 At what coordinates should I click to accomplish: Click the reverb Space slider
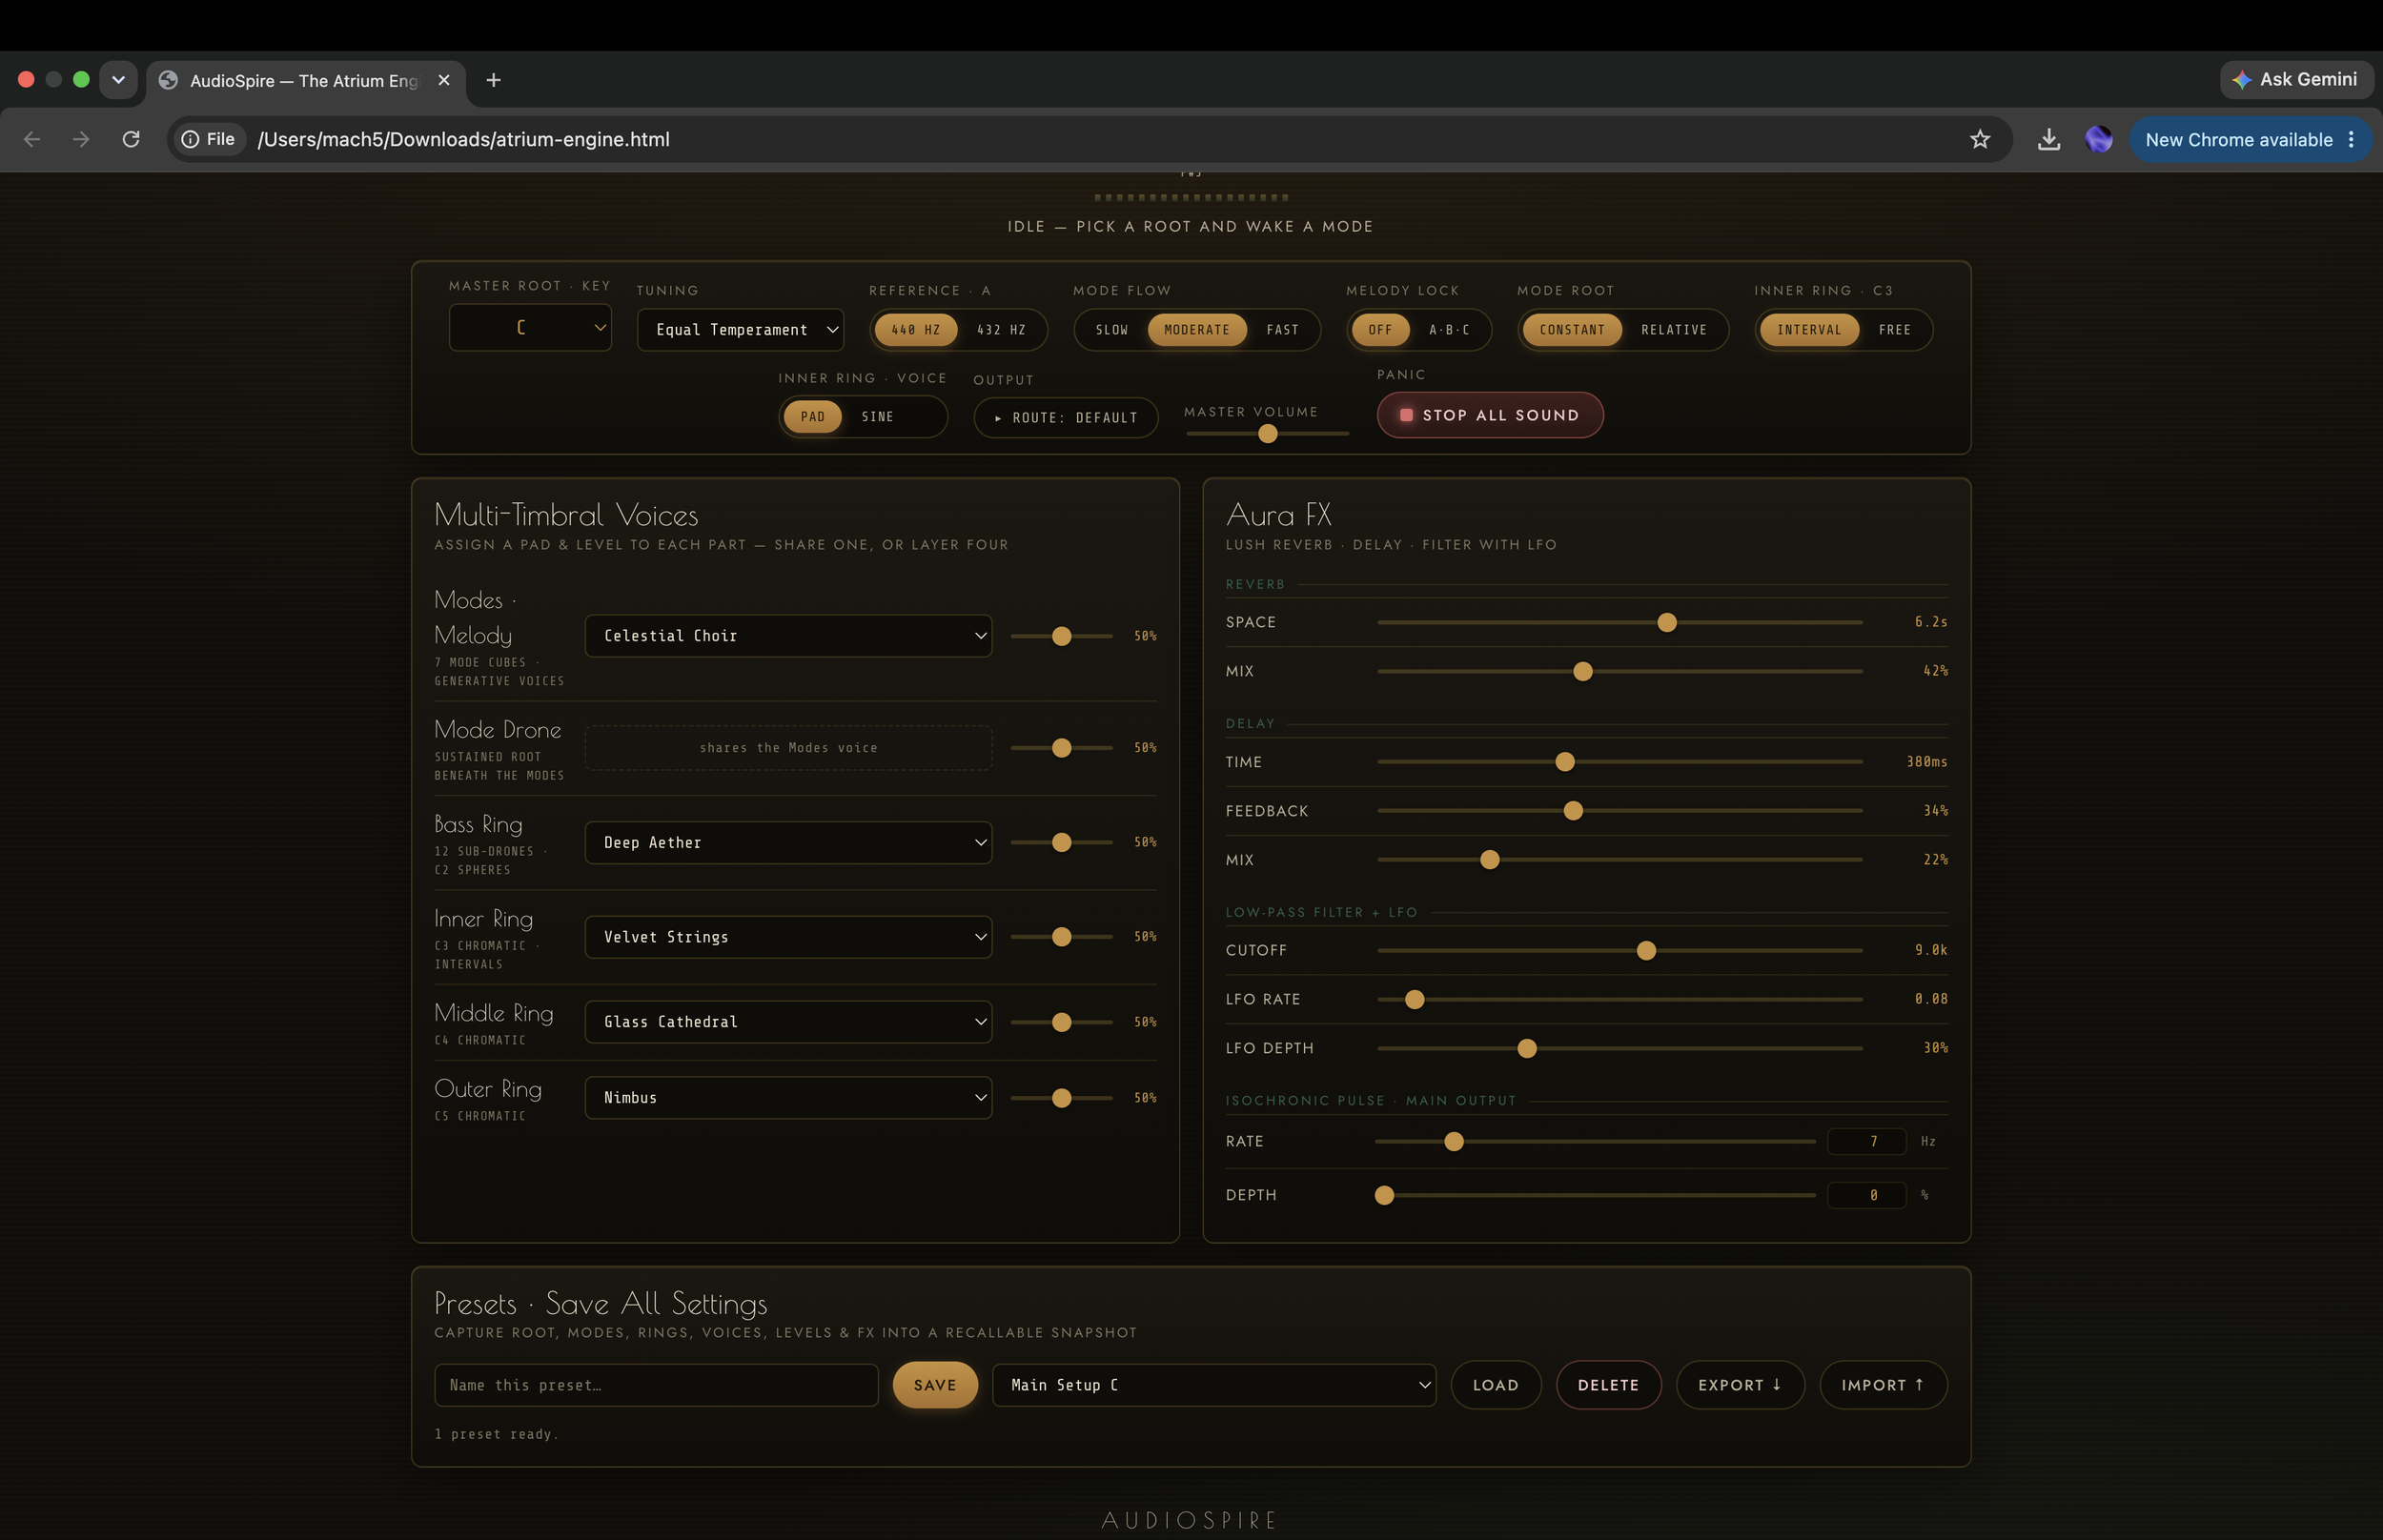coord(1620,622)
